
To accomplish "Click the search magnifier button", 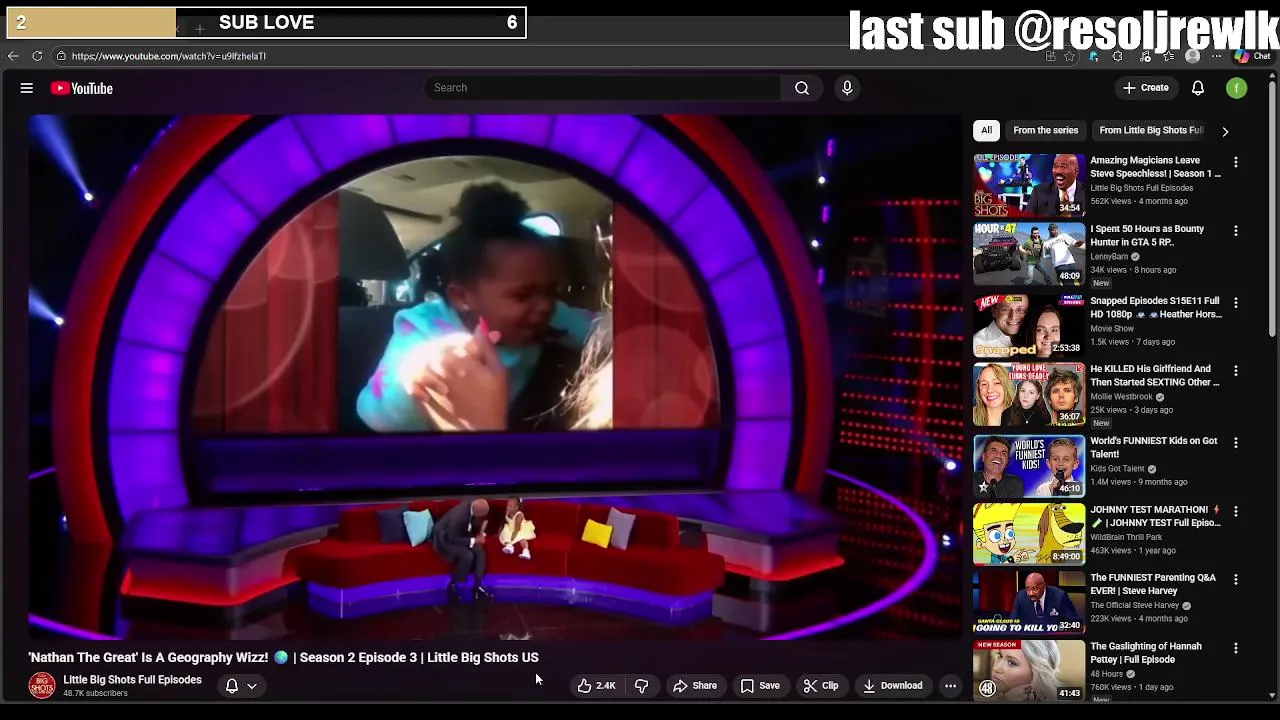I will pos(802,88).
